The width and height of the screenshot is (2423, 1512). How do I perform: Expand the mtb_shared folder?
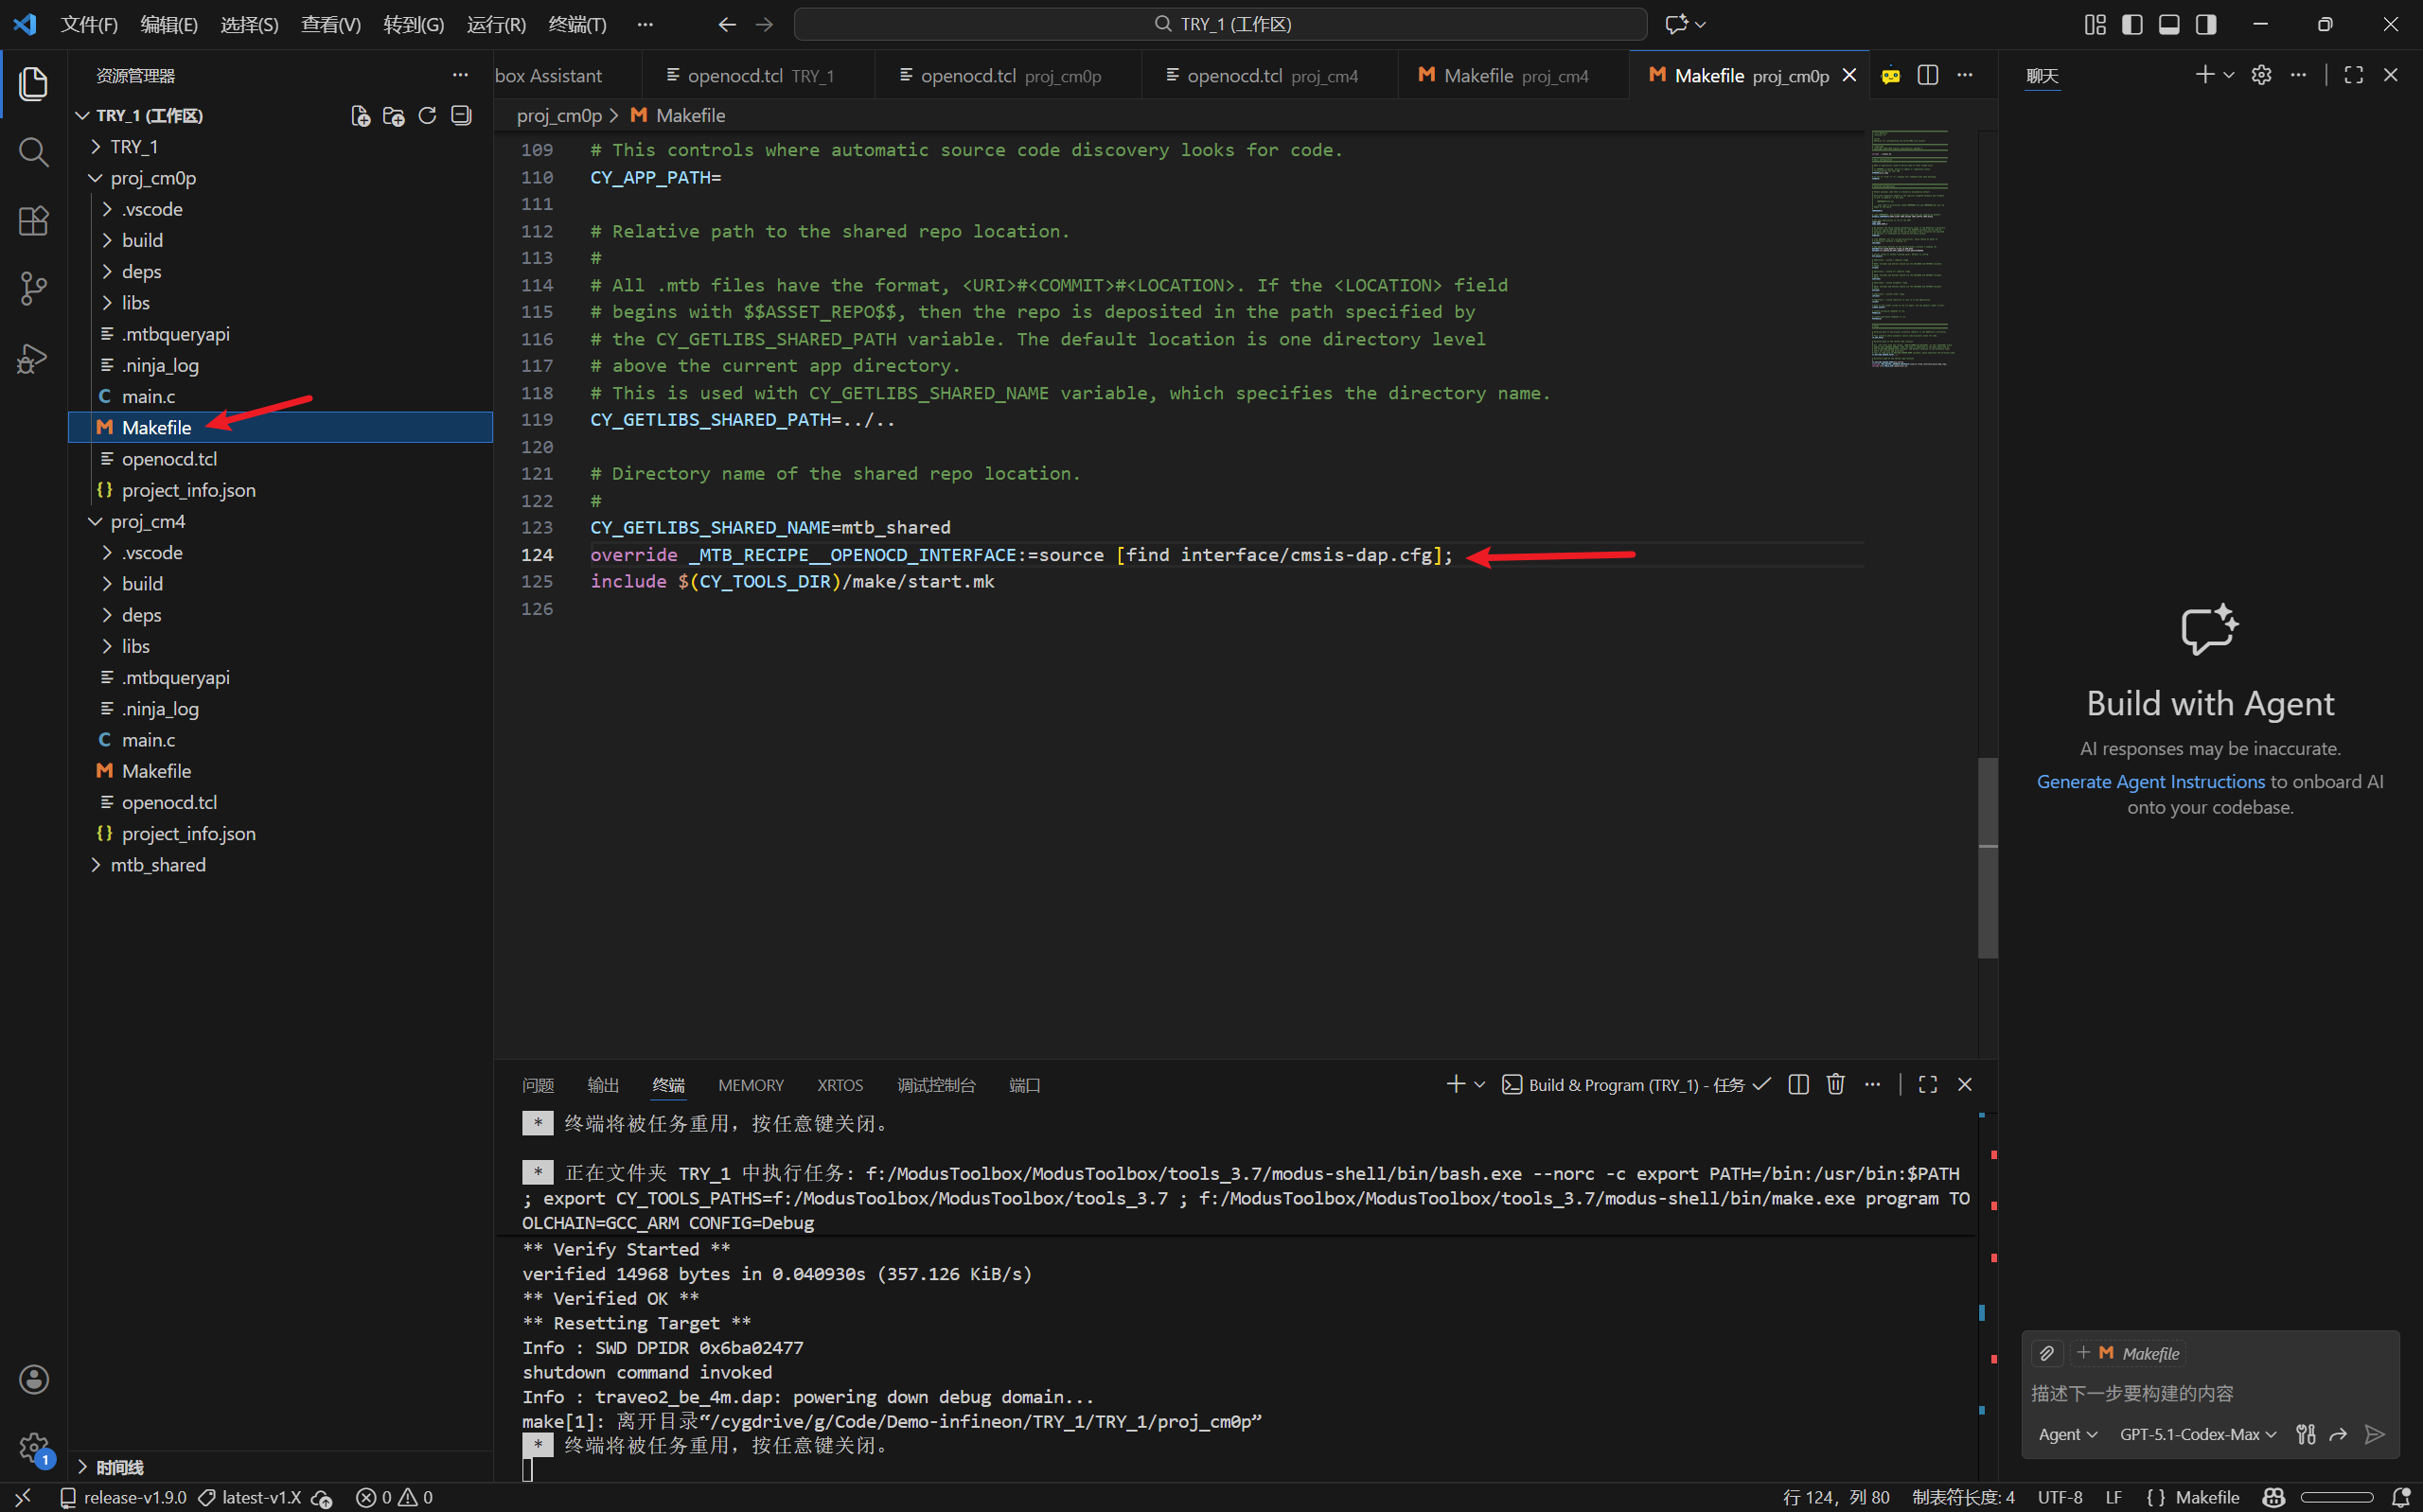[x=158, y=865]
